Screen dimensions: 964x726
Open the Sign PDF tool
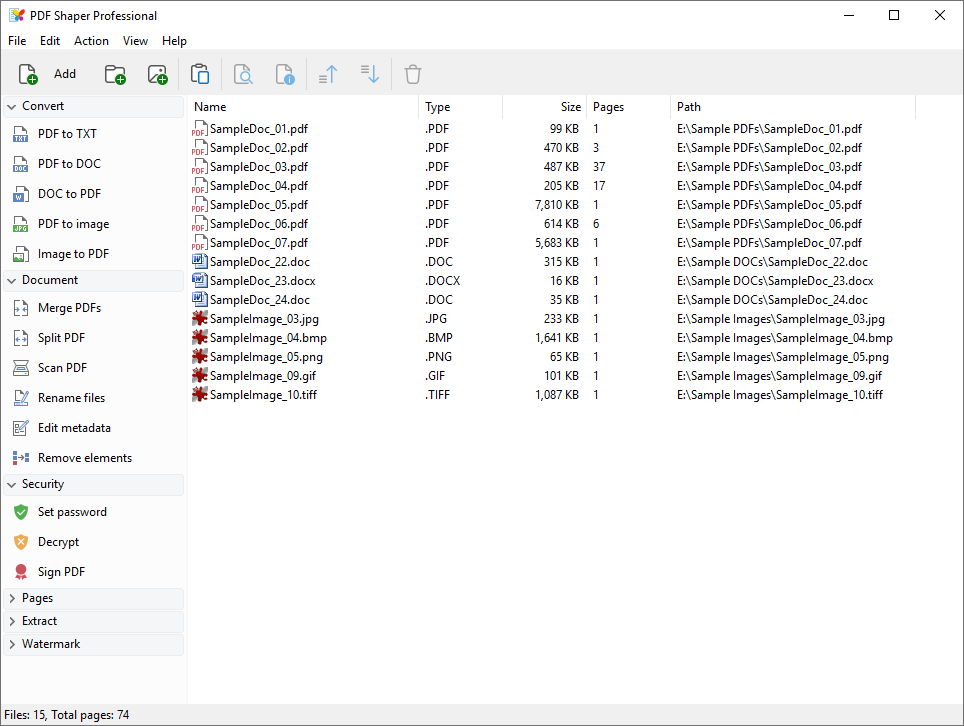(x=60, y=572)
